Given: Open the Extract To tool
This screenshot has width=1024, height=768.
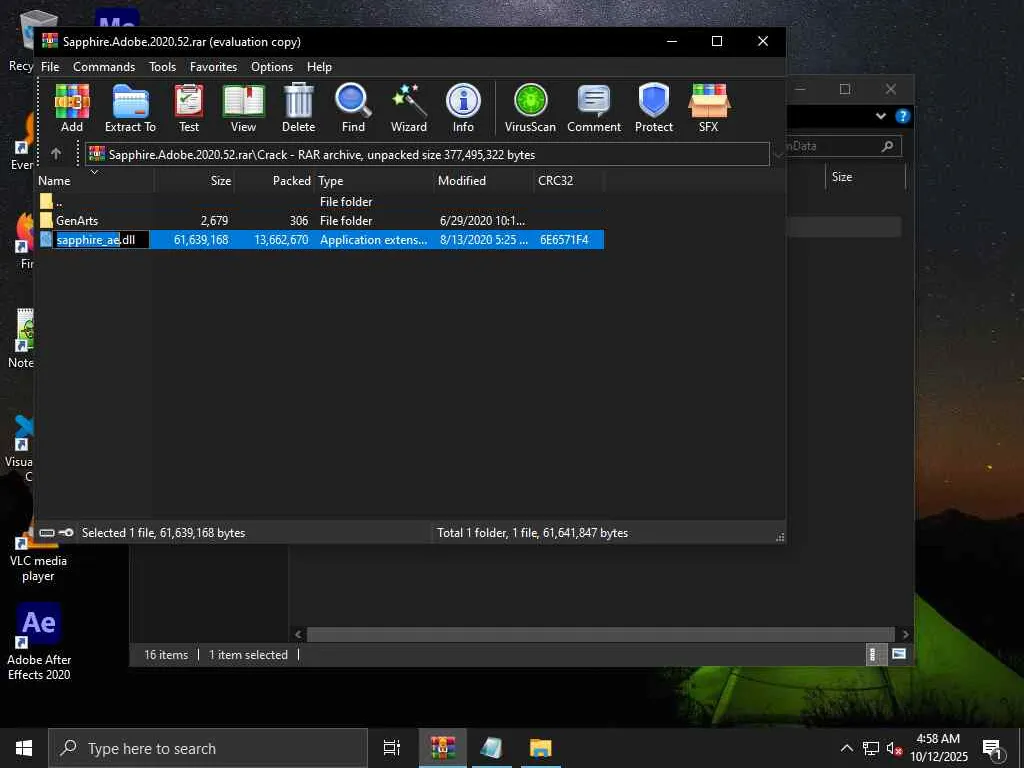Looking at the screenshot, I should tap(131, 108).
